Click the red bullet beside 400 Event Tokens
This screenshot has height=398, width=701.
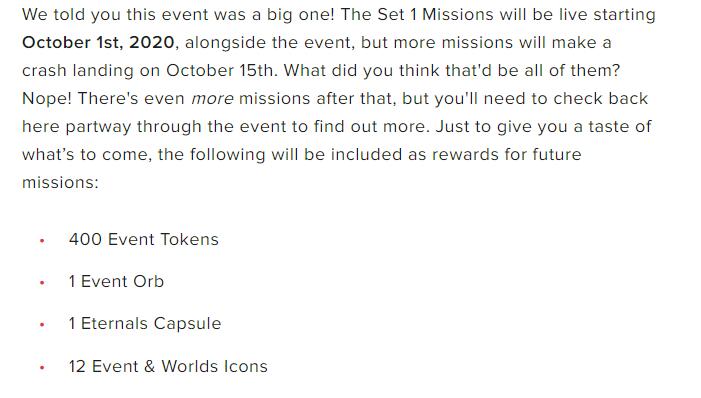[42, 241]
